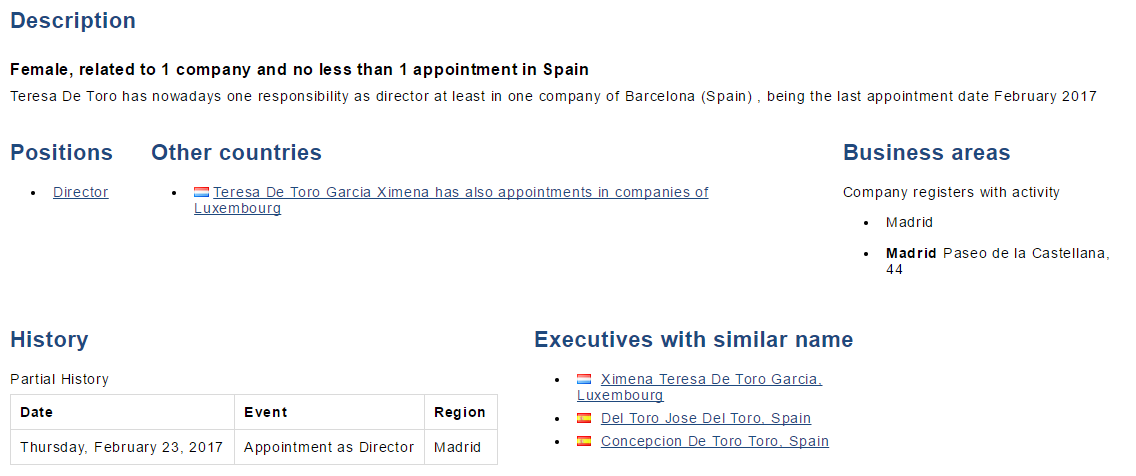
Task: Click the Date column header
Action: point(122,412)
